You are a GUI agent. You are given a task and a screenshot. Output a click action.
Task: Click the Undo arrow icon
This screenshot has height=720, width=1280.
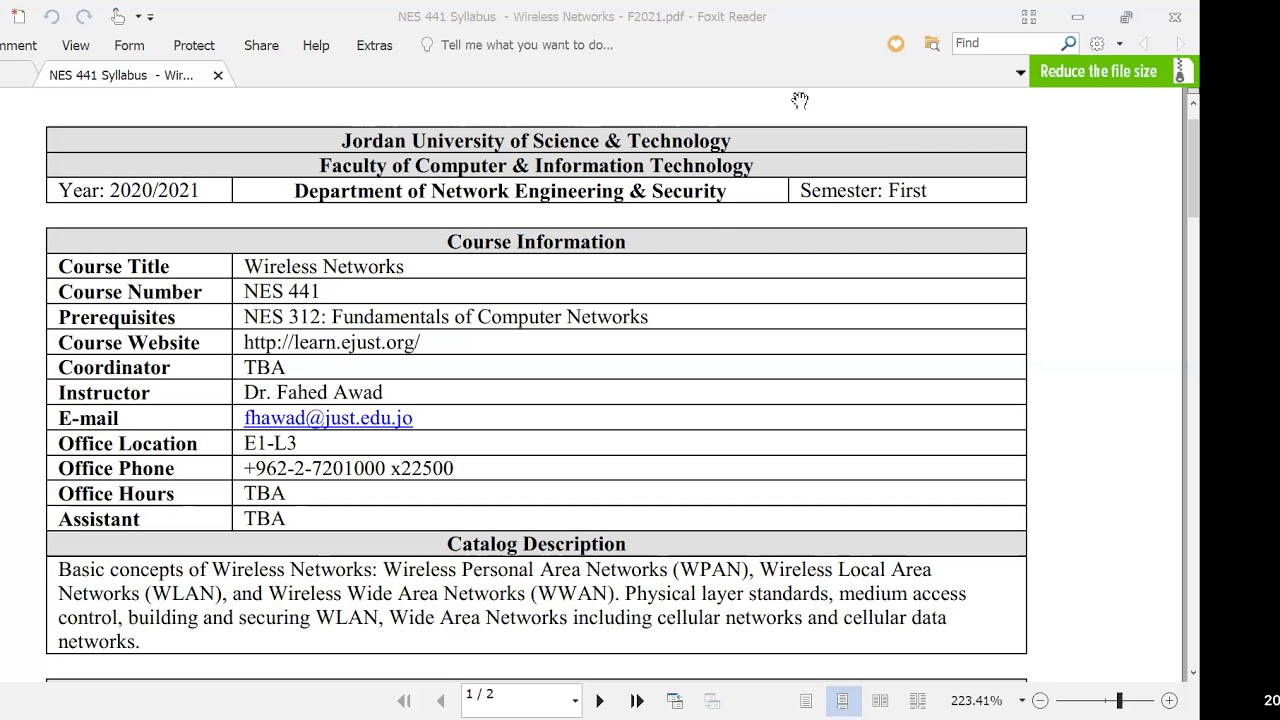[x=52, y=16]
